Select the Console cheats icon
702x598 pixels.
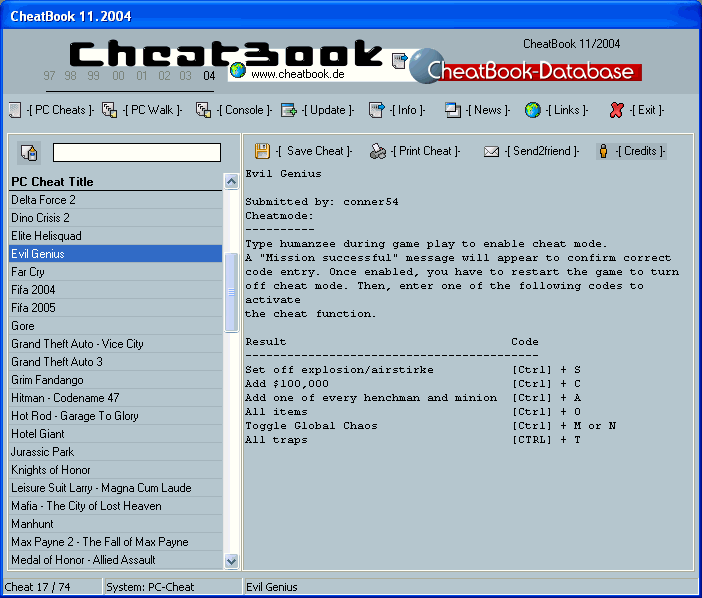point(203,110)
